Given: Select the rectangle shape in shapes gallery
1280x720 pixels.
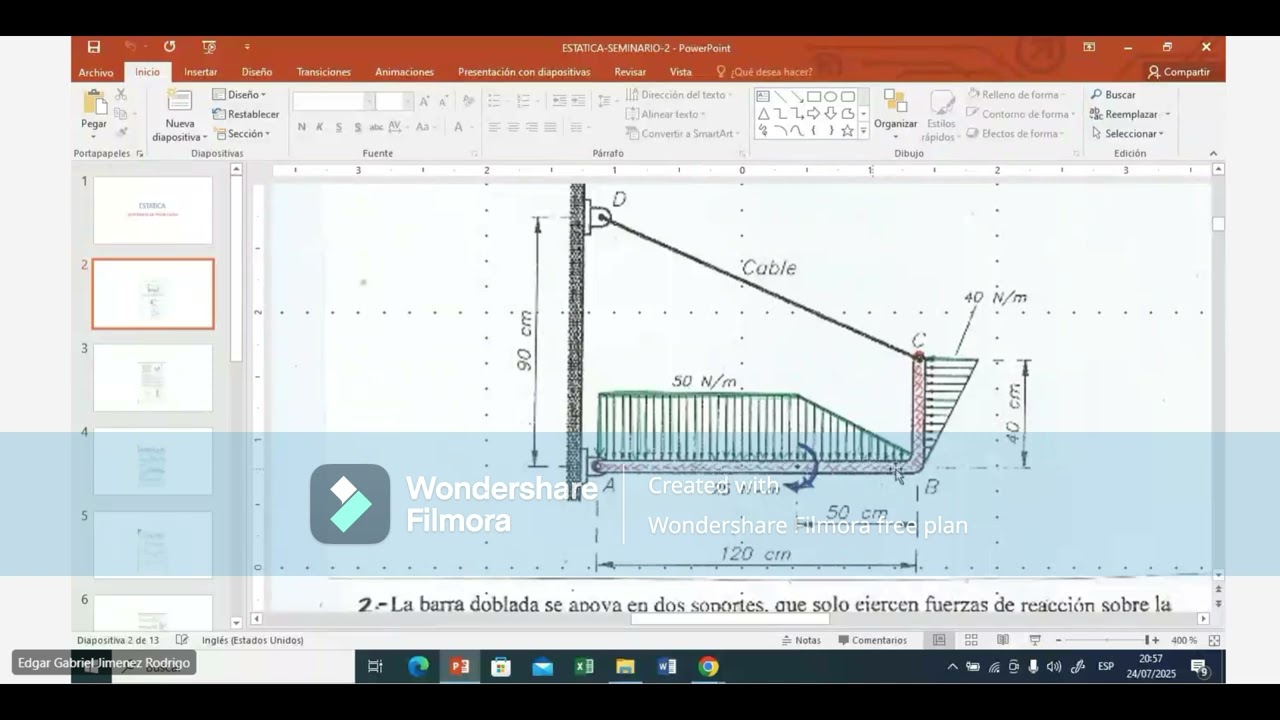Looking at the screenshot, I should (x=814, y=97).
